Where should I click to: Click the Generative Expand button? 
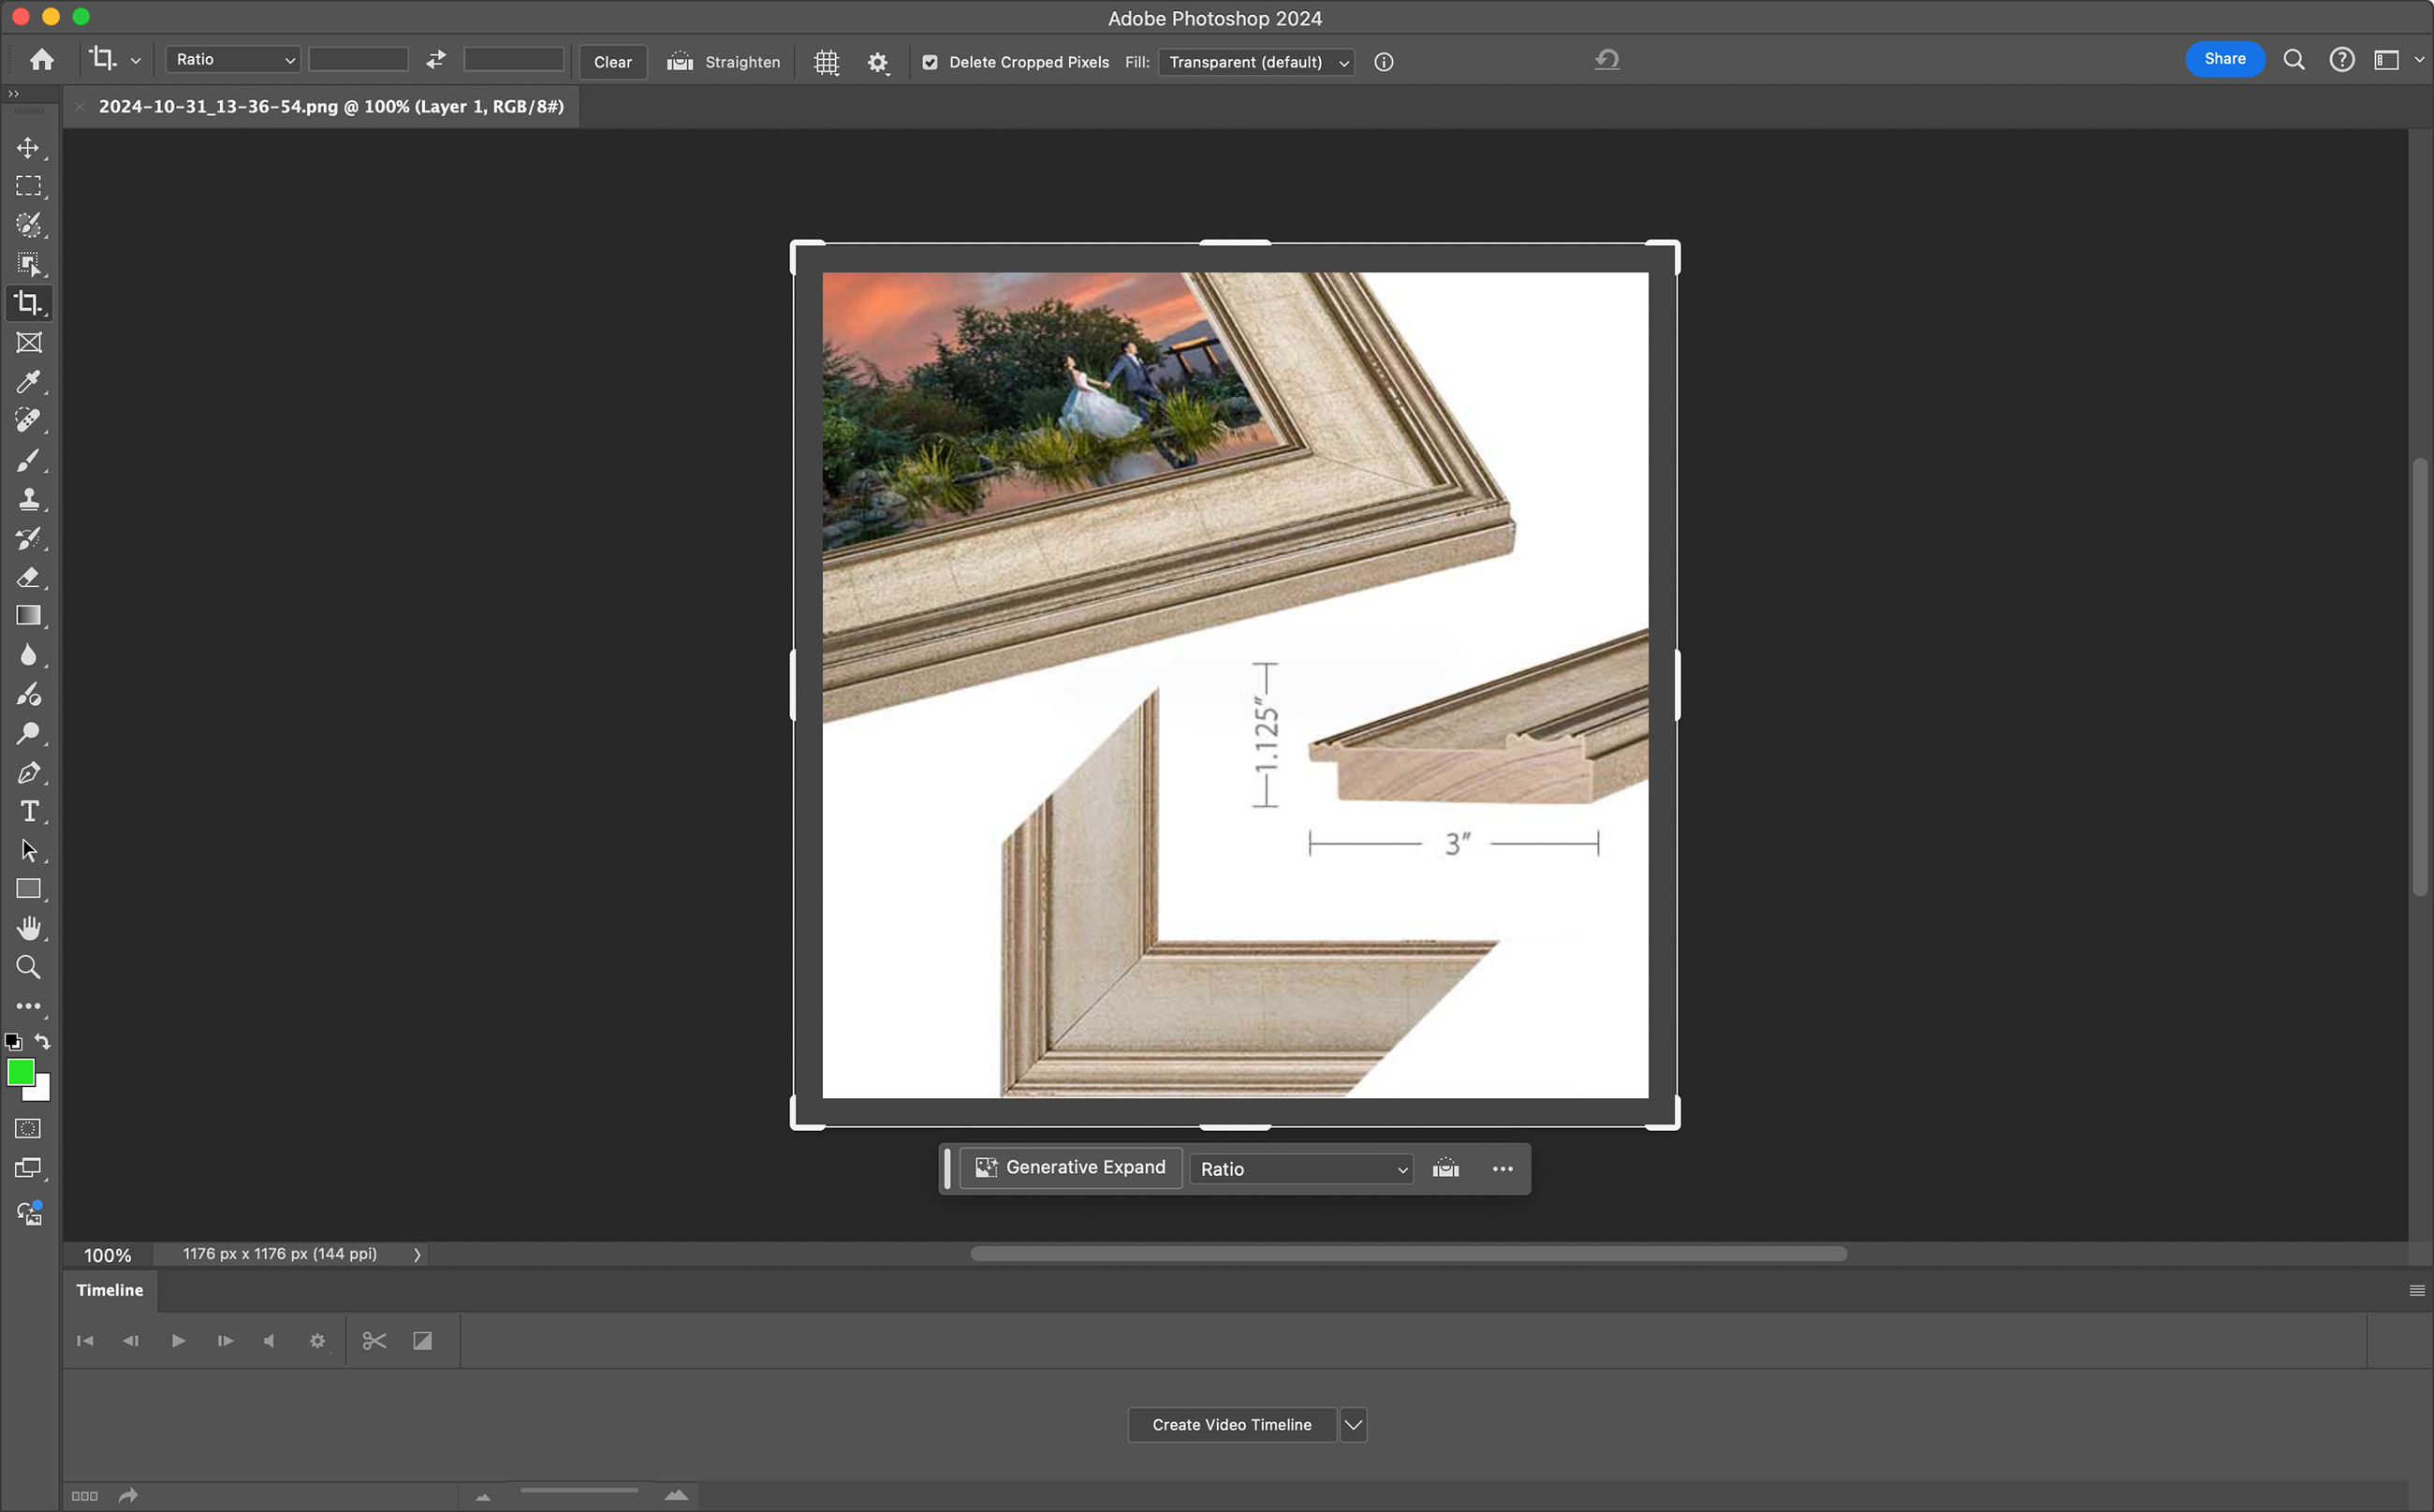(x=1071, y=1168)
